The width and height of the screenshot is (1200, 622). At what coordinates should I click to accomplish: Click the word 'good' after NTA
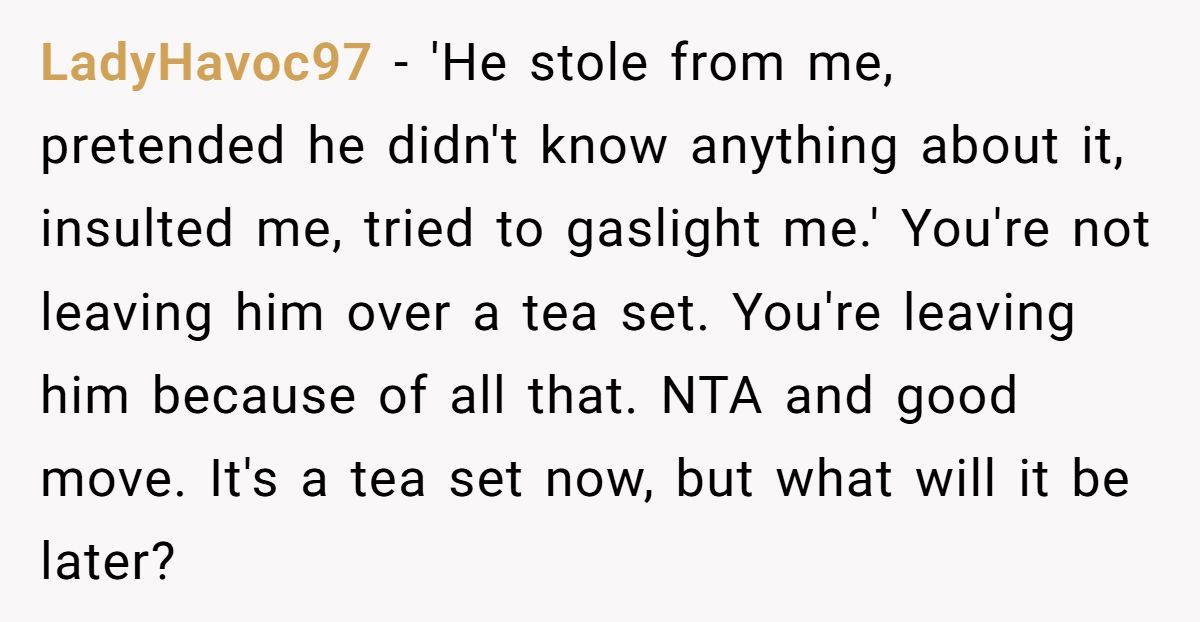955,397
